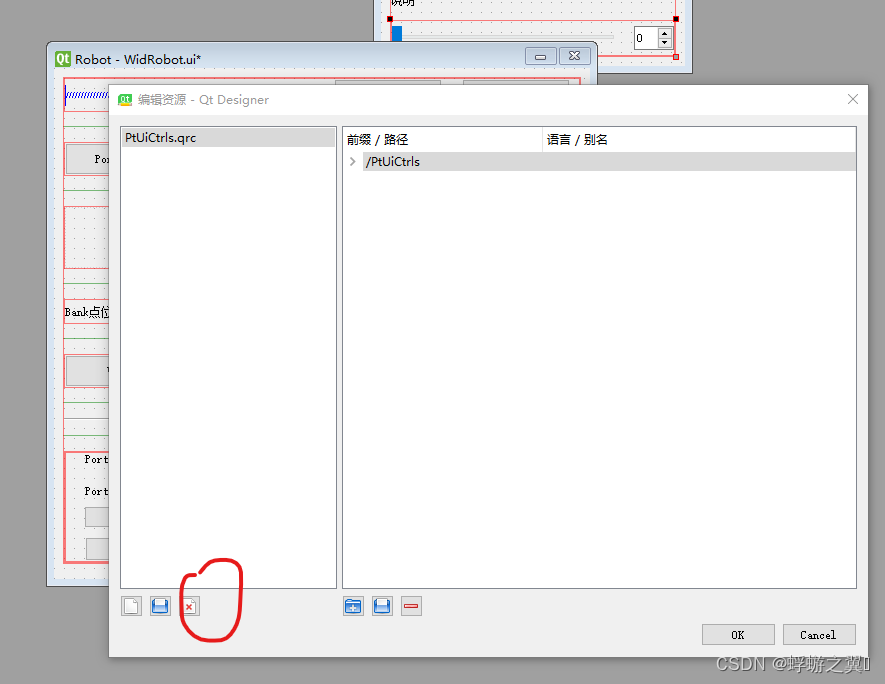Confirm resource changes with OK
The height and width of the screenshot is (684, 885).
tap(738, 634)
